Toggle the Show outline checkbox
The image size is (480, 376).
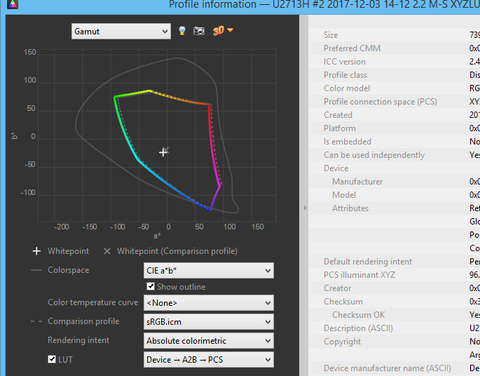pos(151,286)
